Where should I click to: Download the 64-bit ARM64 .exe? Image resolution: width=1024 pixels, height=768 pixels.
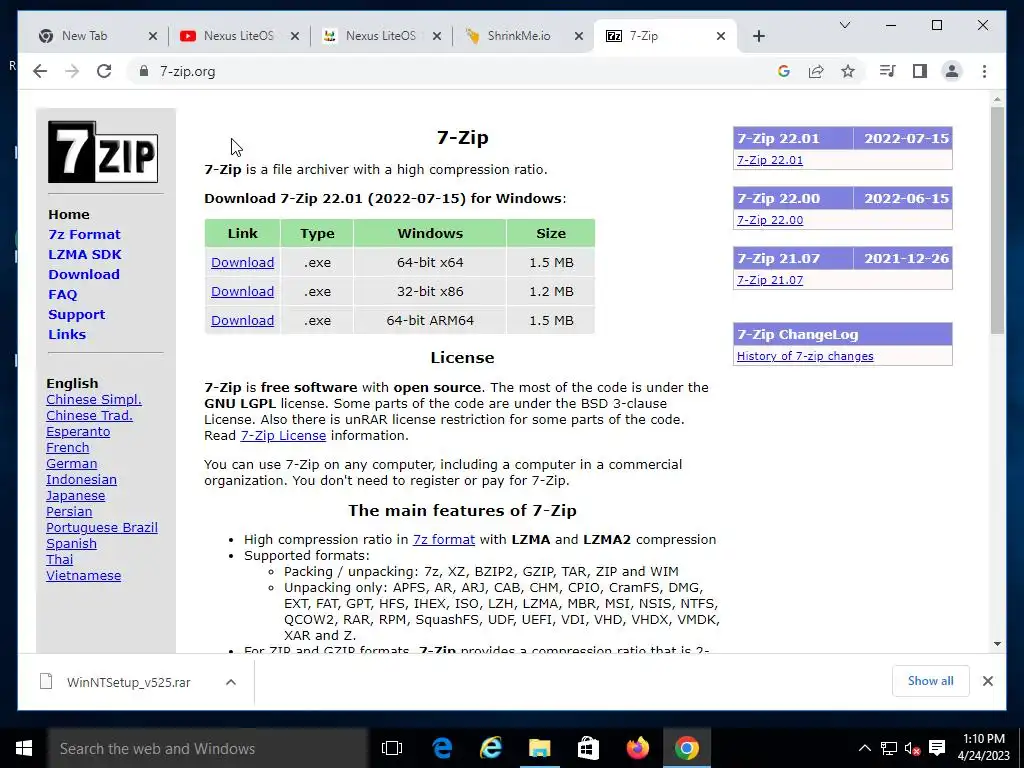[x=242, y=321]
